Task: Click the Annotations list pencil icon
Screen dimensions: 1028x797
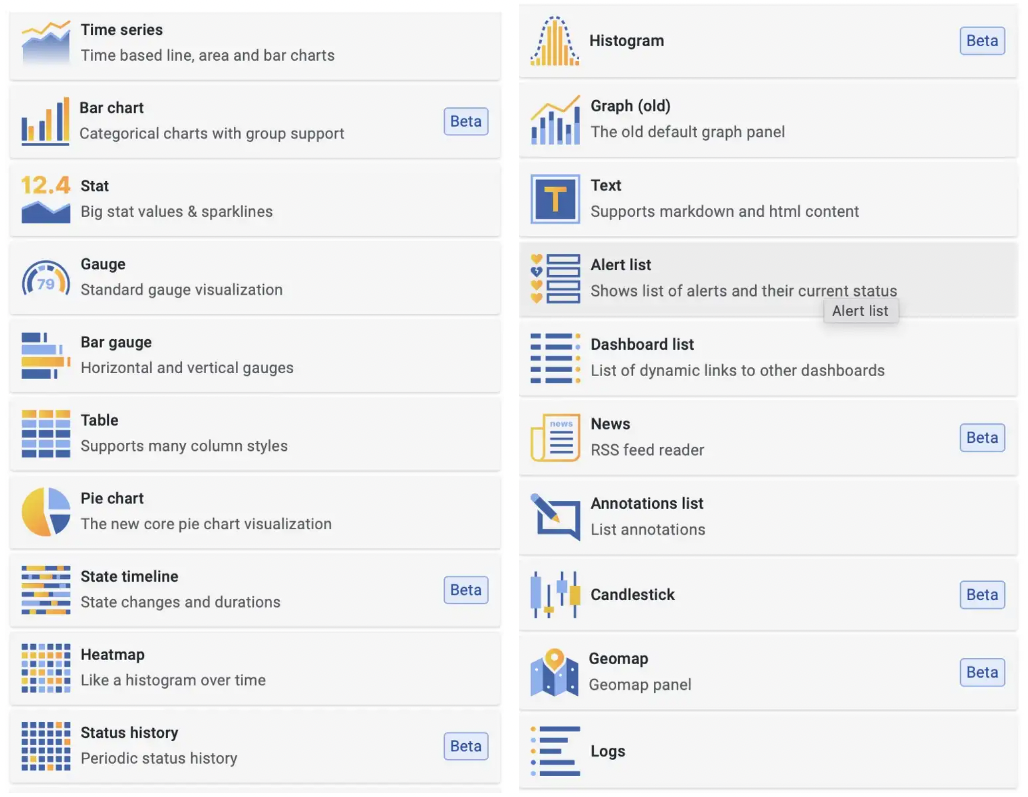Action: tap(555, 516)
